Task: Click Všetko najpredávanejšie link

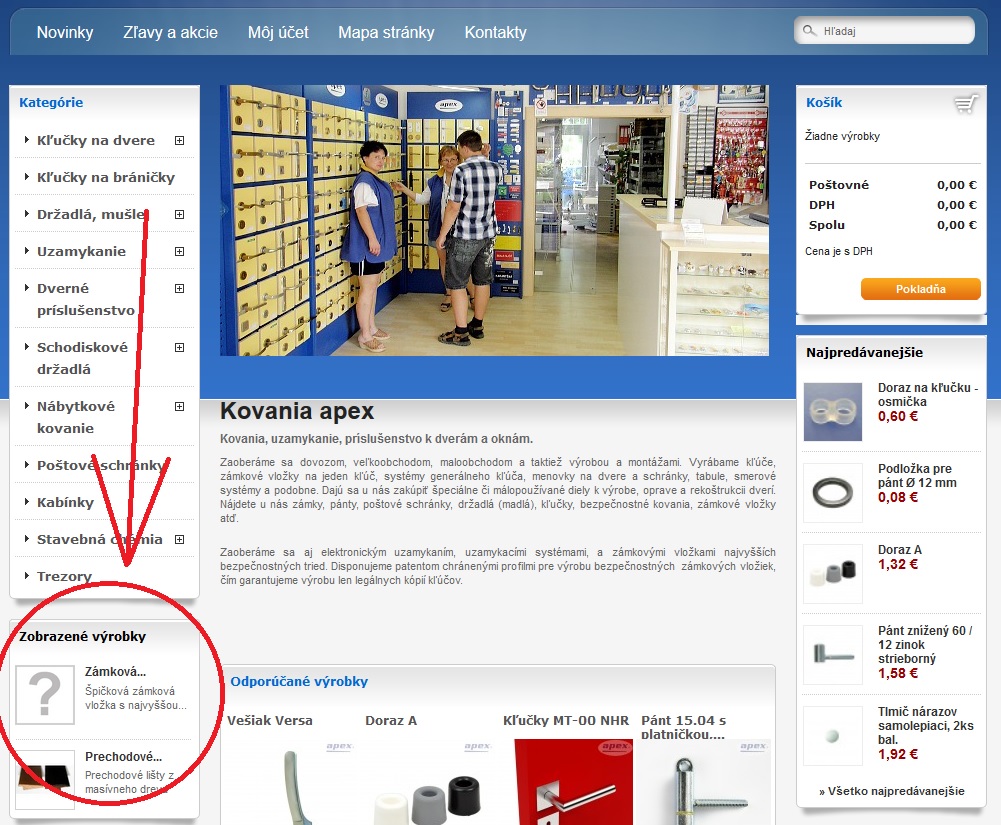Action: 892,791
